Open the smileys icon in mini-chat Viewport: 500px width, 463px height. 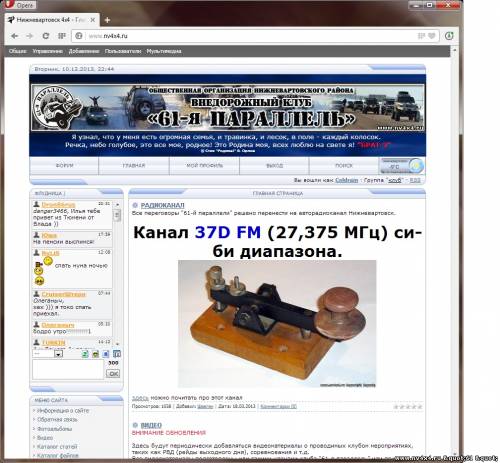pyautogui.click(x=95, y=354)
